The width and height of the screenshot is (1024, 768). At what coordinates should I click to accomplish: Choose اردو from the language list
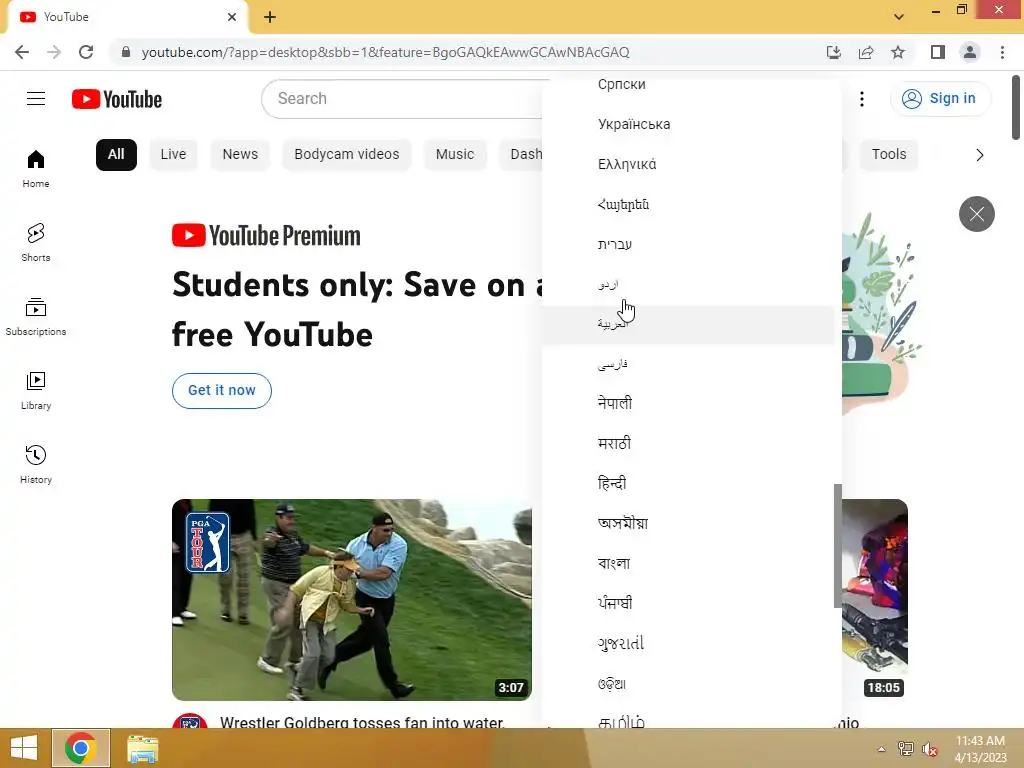point(688,284)
